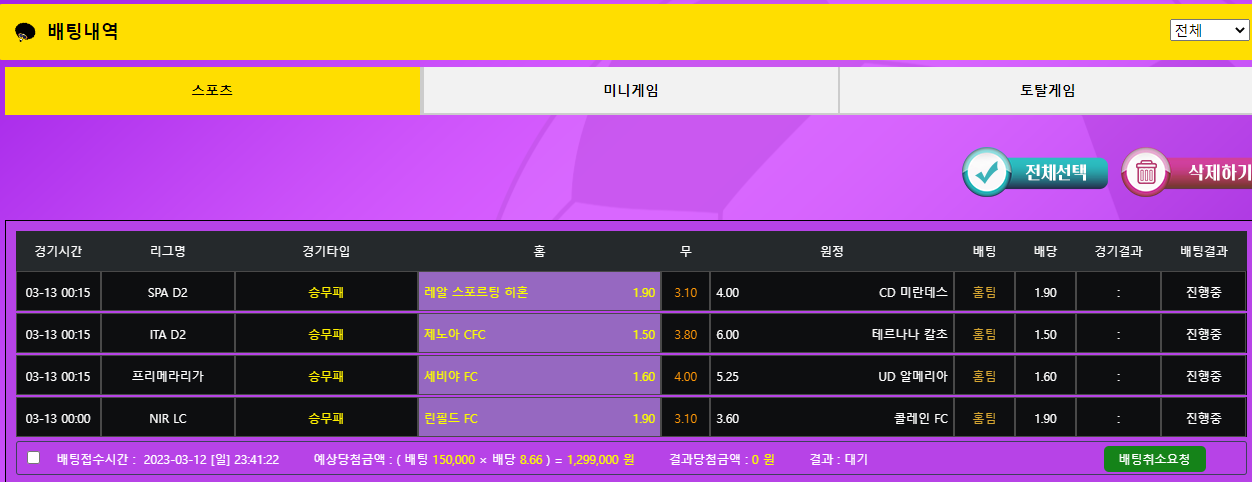This screenshot has height=482, width=1252.
Task: Click the 배팅내역 header icon
Action: pyautogui.click(x=26, y=32)
